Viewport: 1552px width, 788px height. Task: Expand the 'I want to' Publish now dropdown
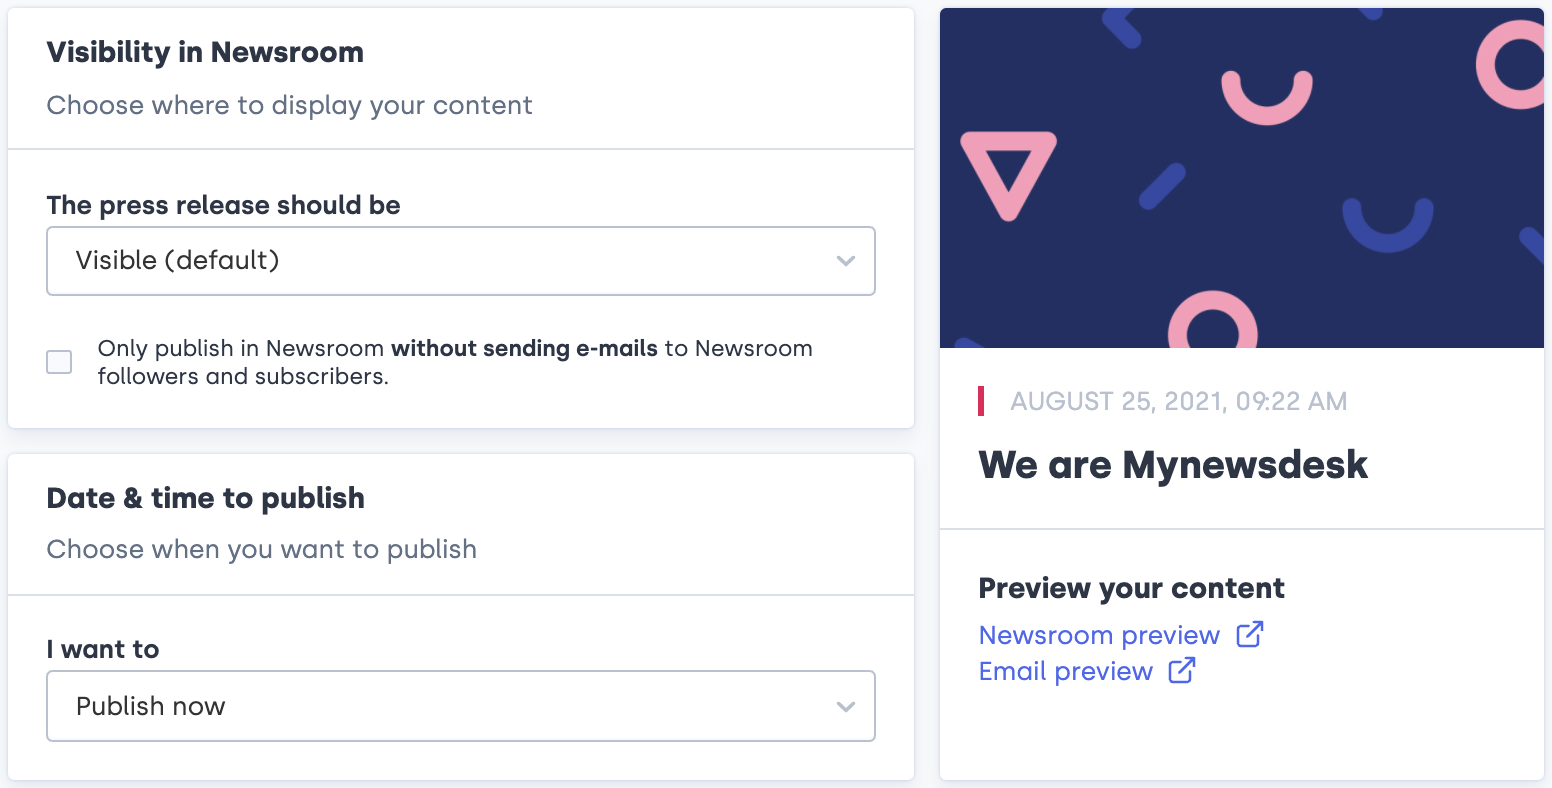(461, 706)
